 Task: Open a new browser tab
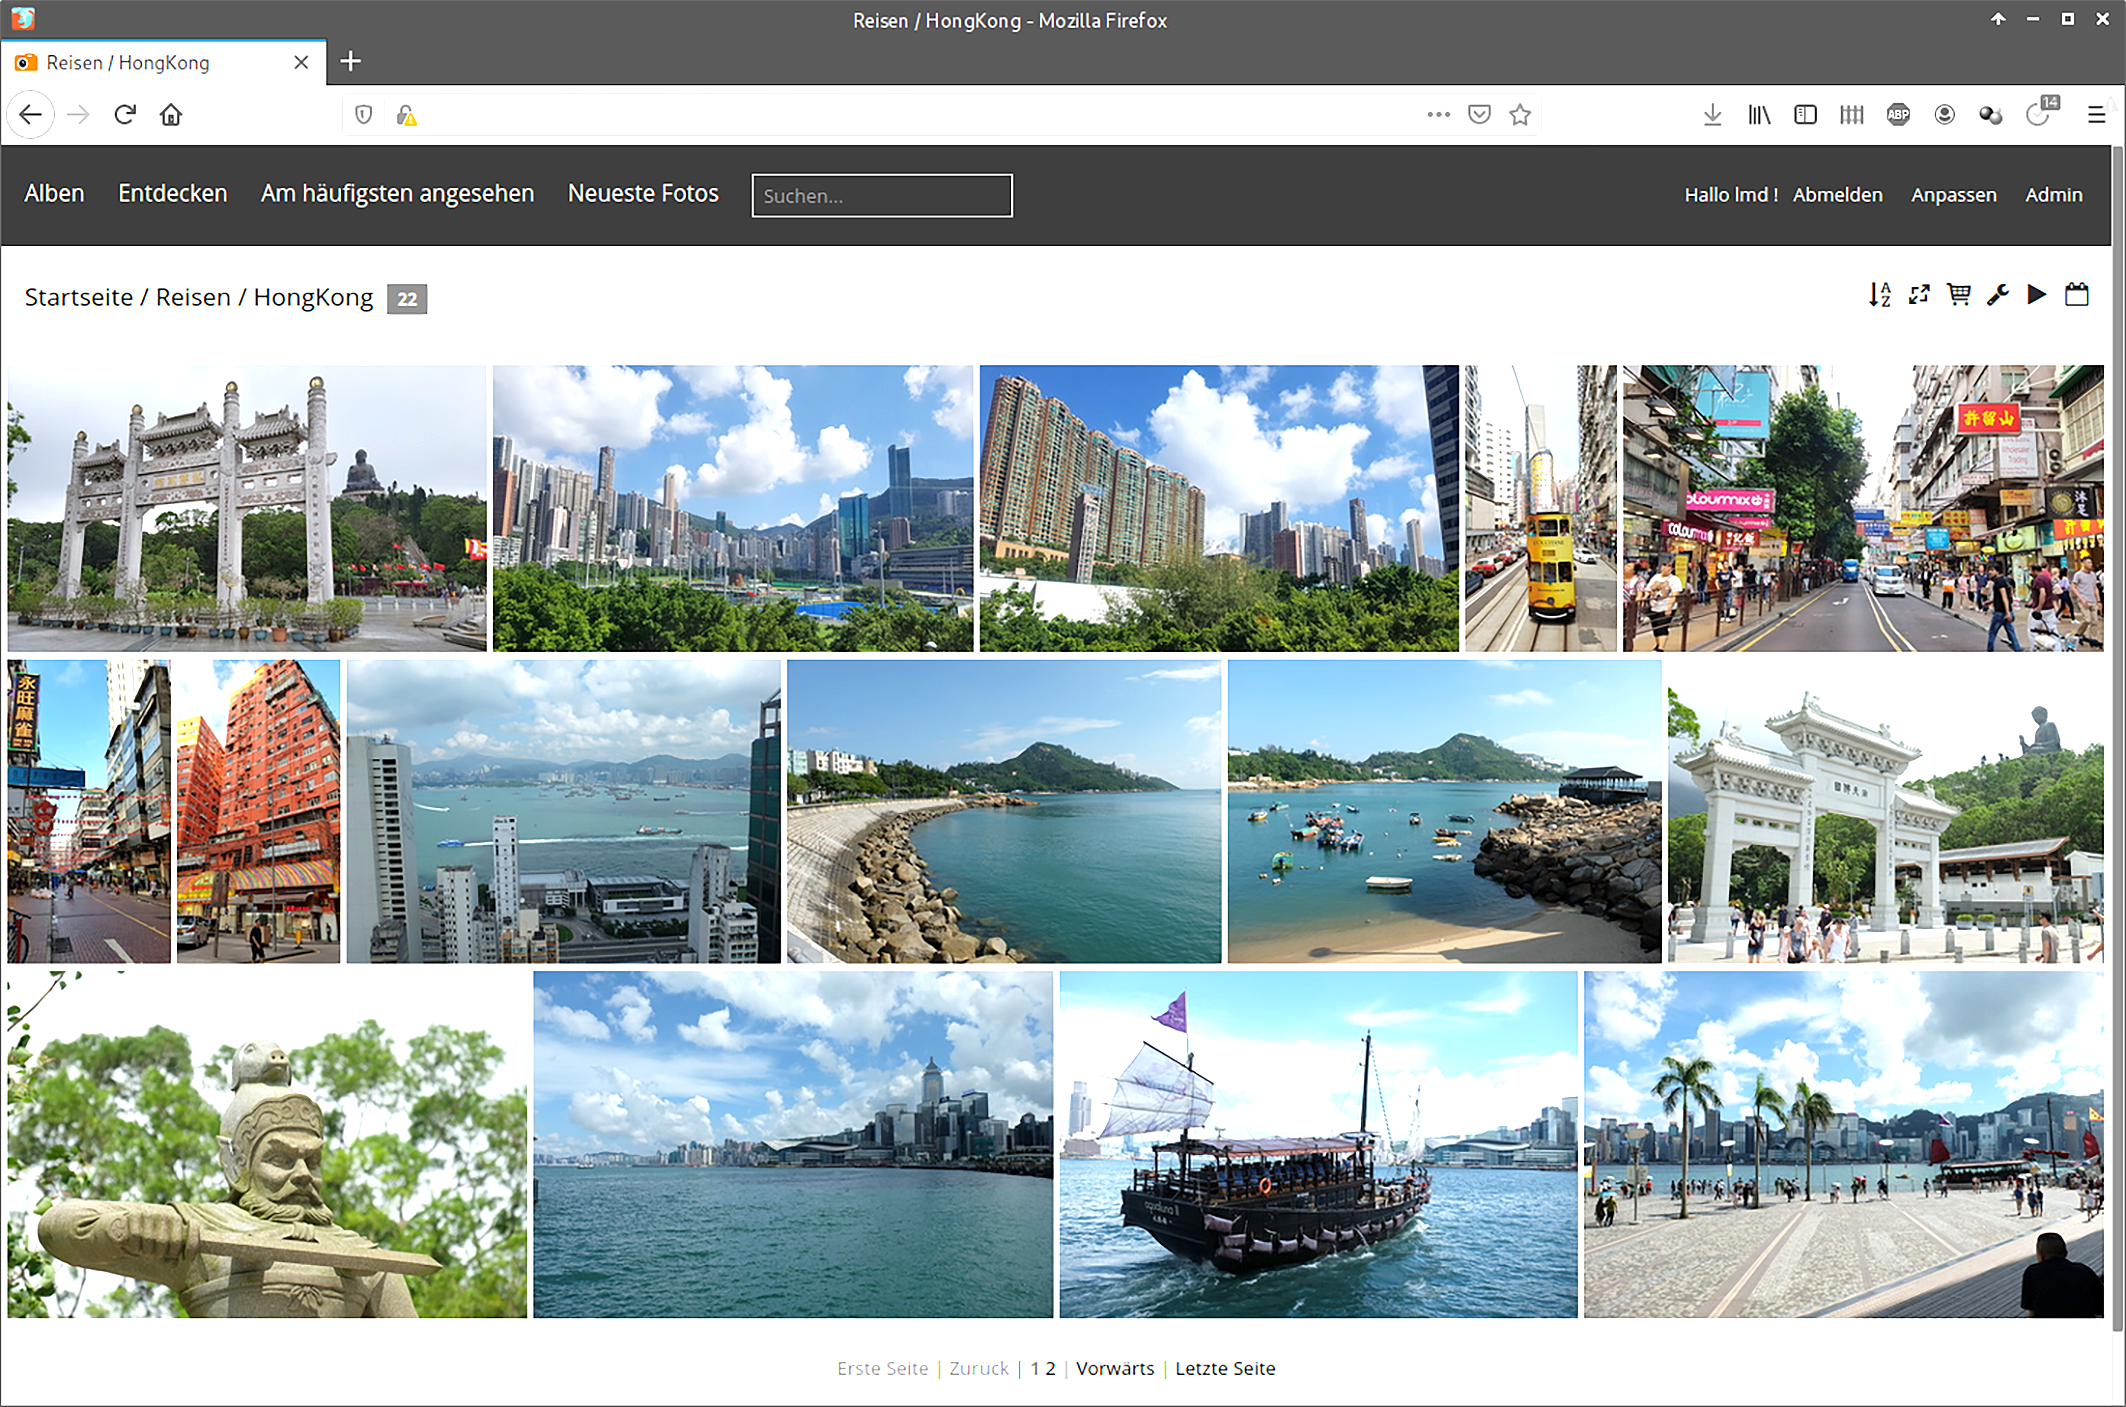click(x=350, y=62)
